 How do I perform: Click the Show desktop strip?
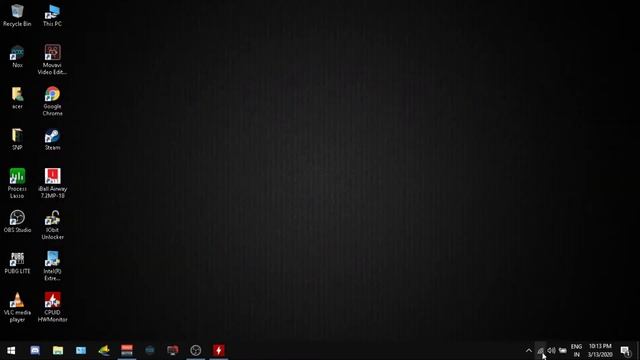click(x=638, y=350)
